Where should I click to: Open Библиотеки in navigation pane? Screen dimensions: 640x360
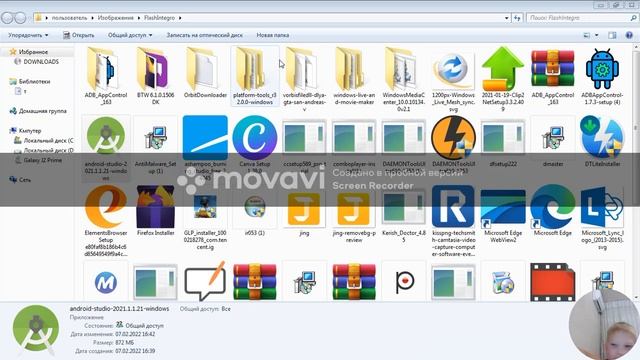click(x=34, y=81)
